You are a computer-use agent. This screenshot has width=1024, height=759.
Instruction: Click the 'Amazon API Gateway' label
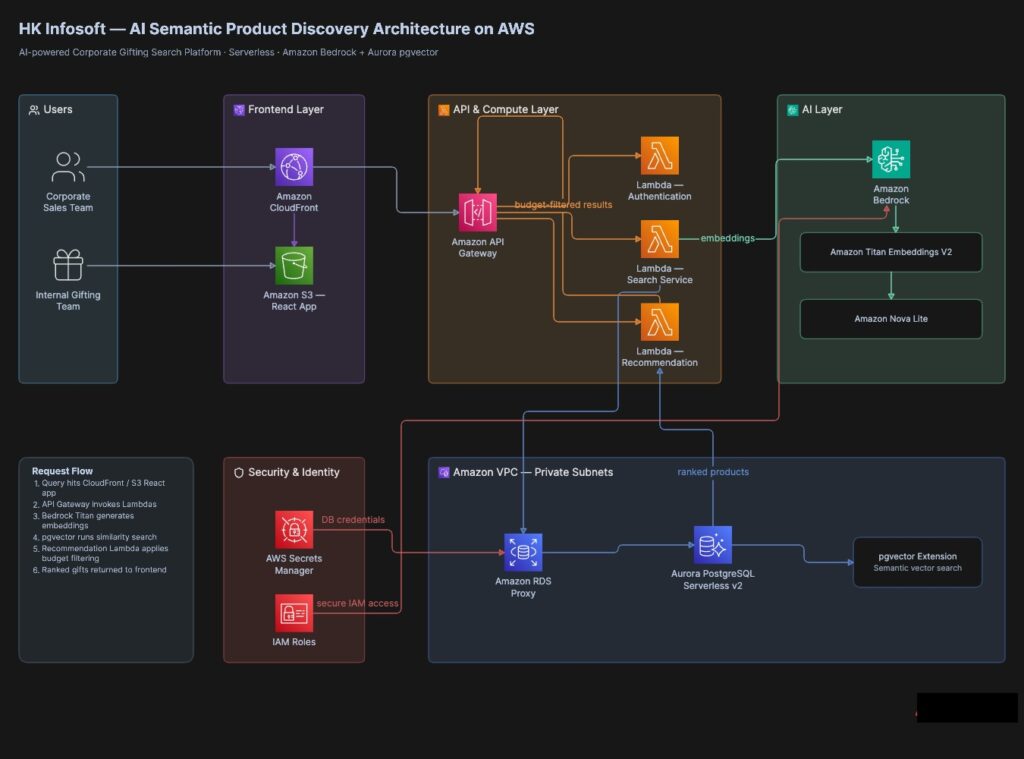click(x=477, y=248)
